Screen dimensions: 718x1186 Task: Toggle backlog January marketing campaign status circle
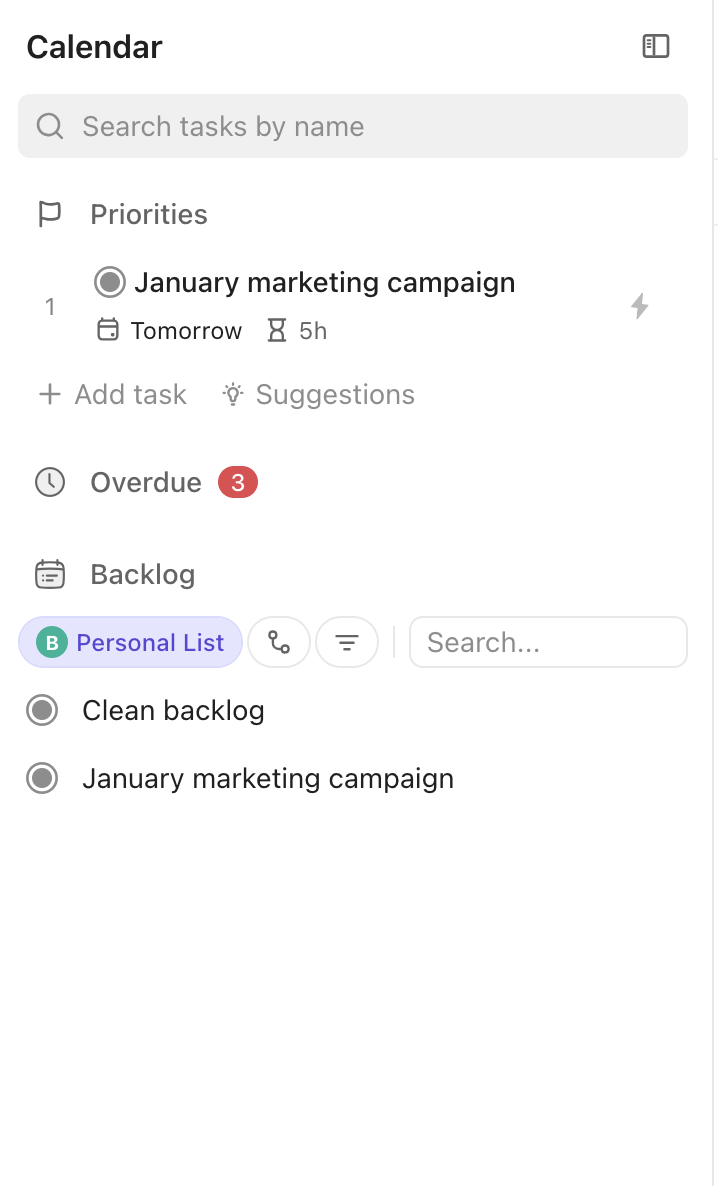pos(42,779)
